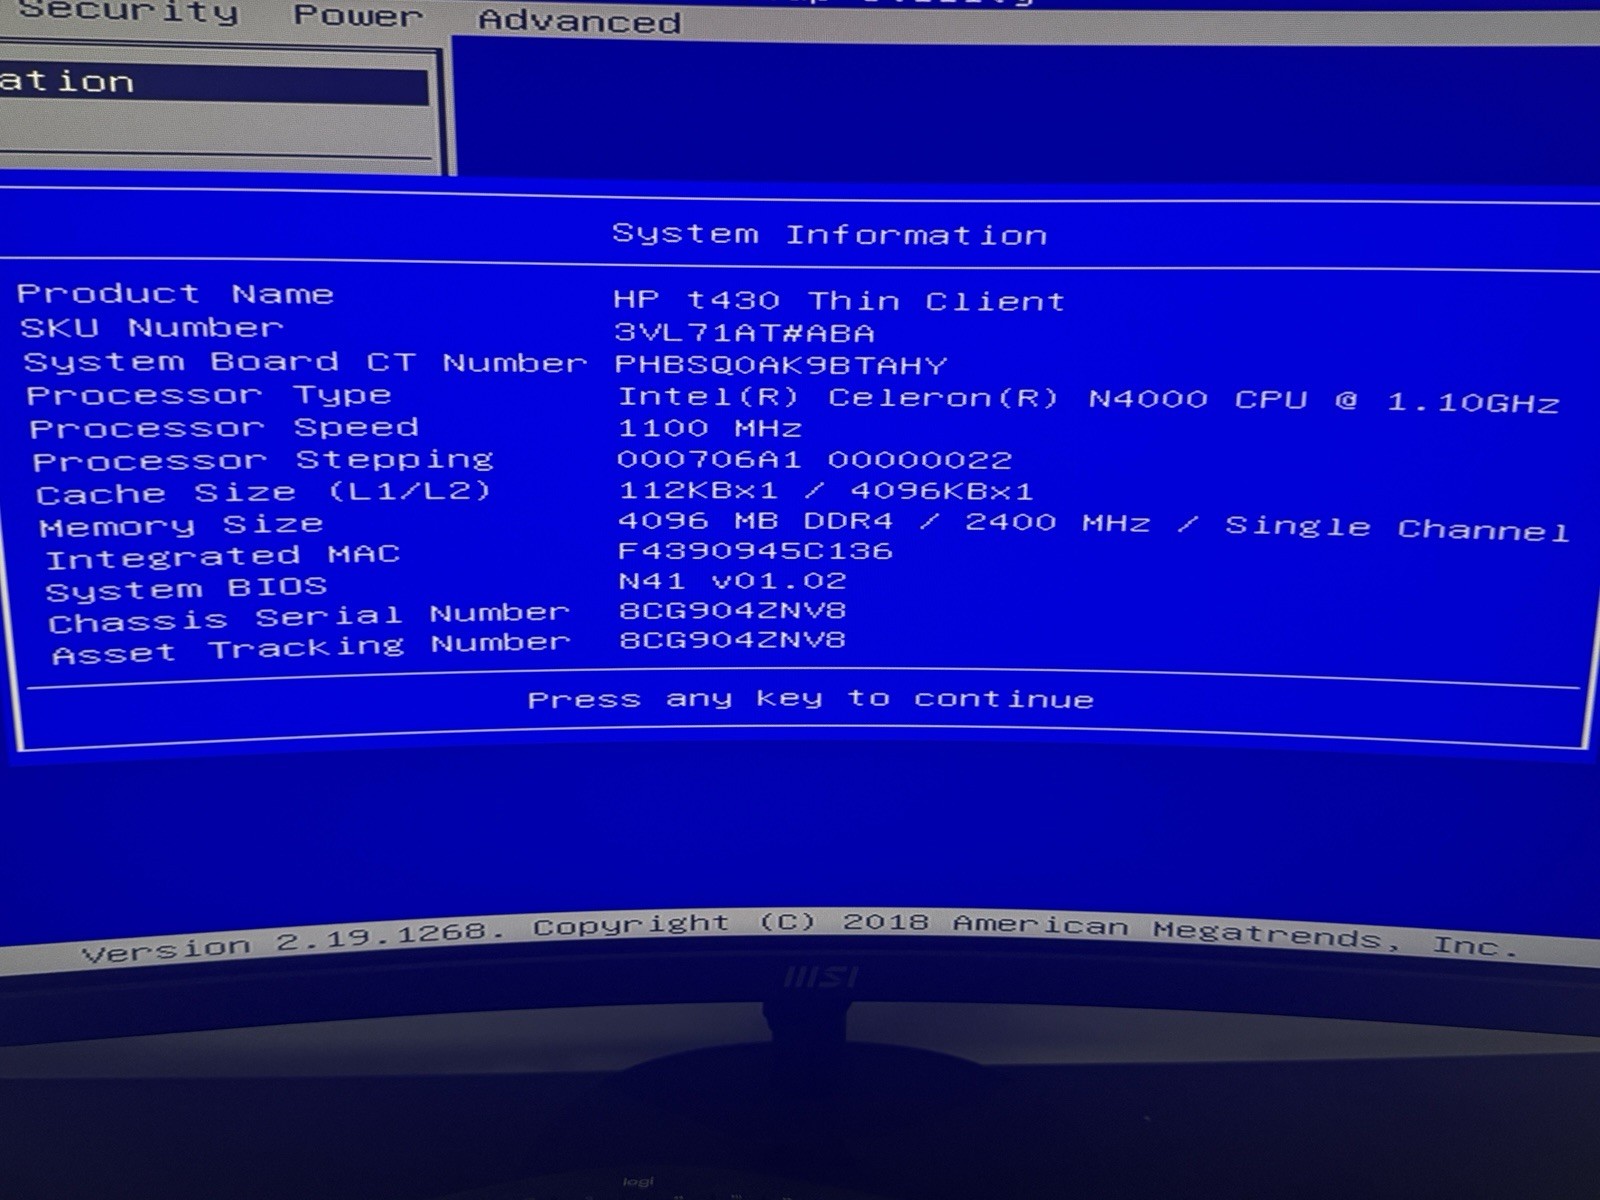
Task: Click the Processor Speed 1100 MHz value
Action: (x=709, y=429)
